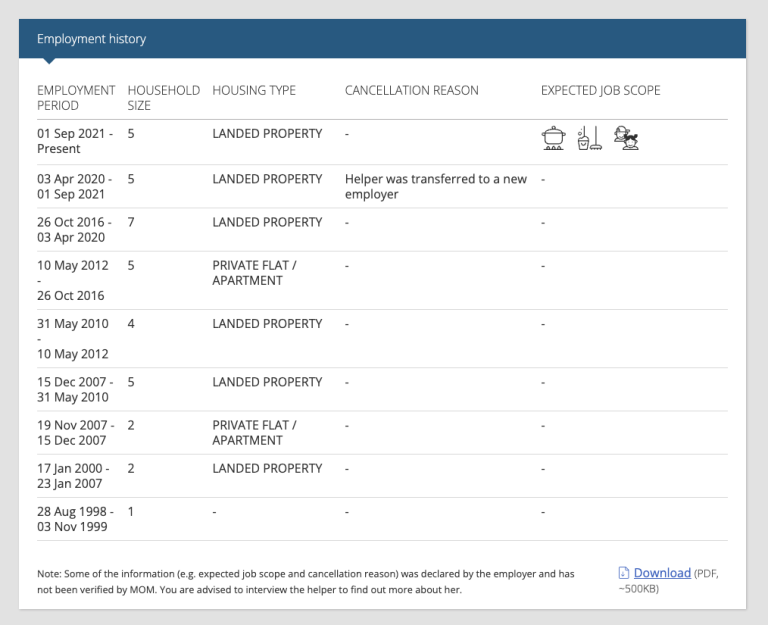Click Landed Property in 01 Sep 2021 row
This screenshot has width=768, height=625.
[267, 134]
